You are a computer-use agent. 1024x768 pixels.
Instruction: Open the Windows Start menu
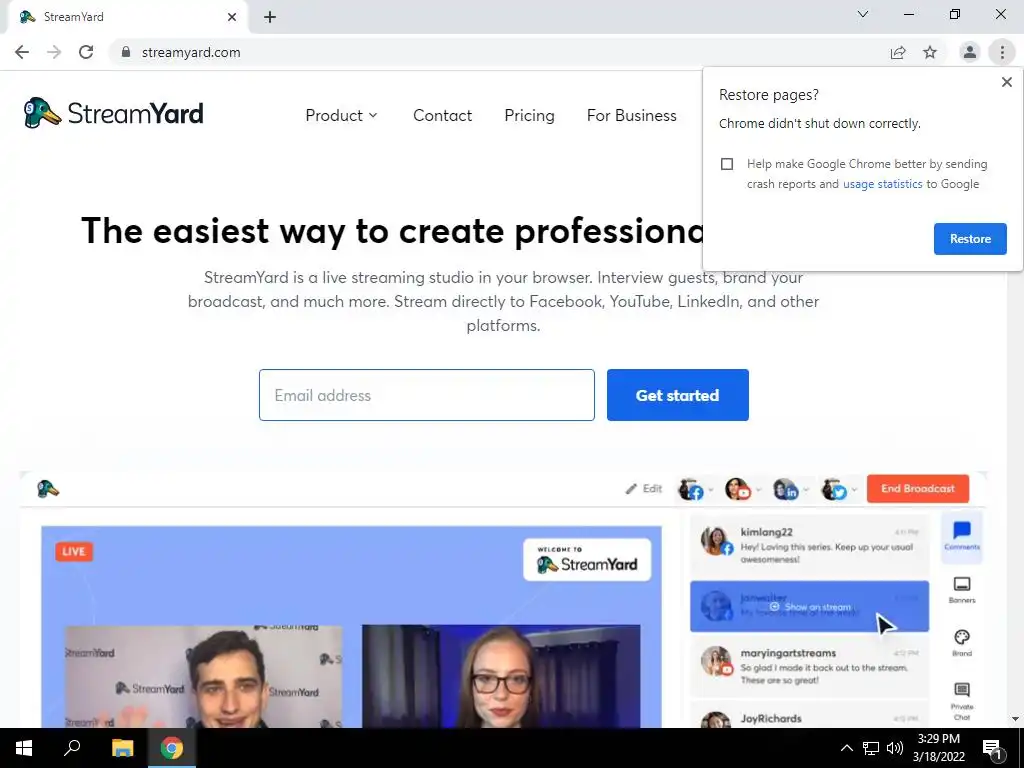[24, 748]
